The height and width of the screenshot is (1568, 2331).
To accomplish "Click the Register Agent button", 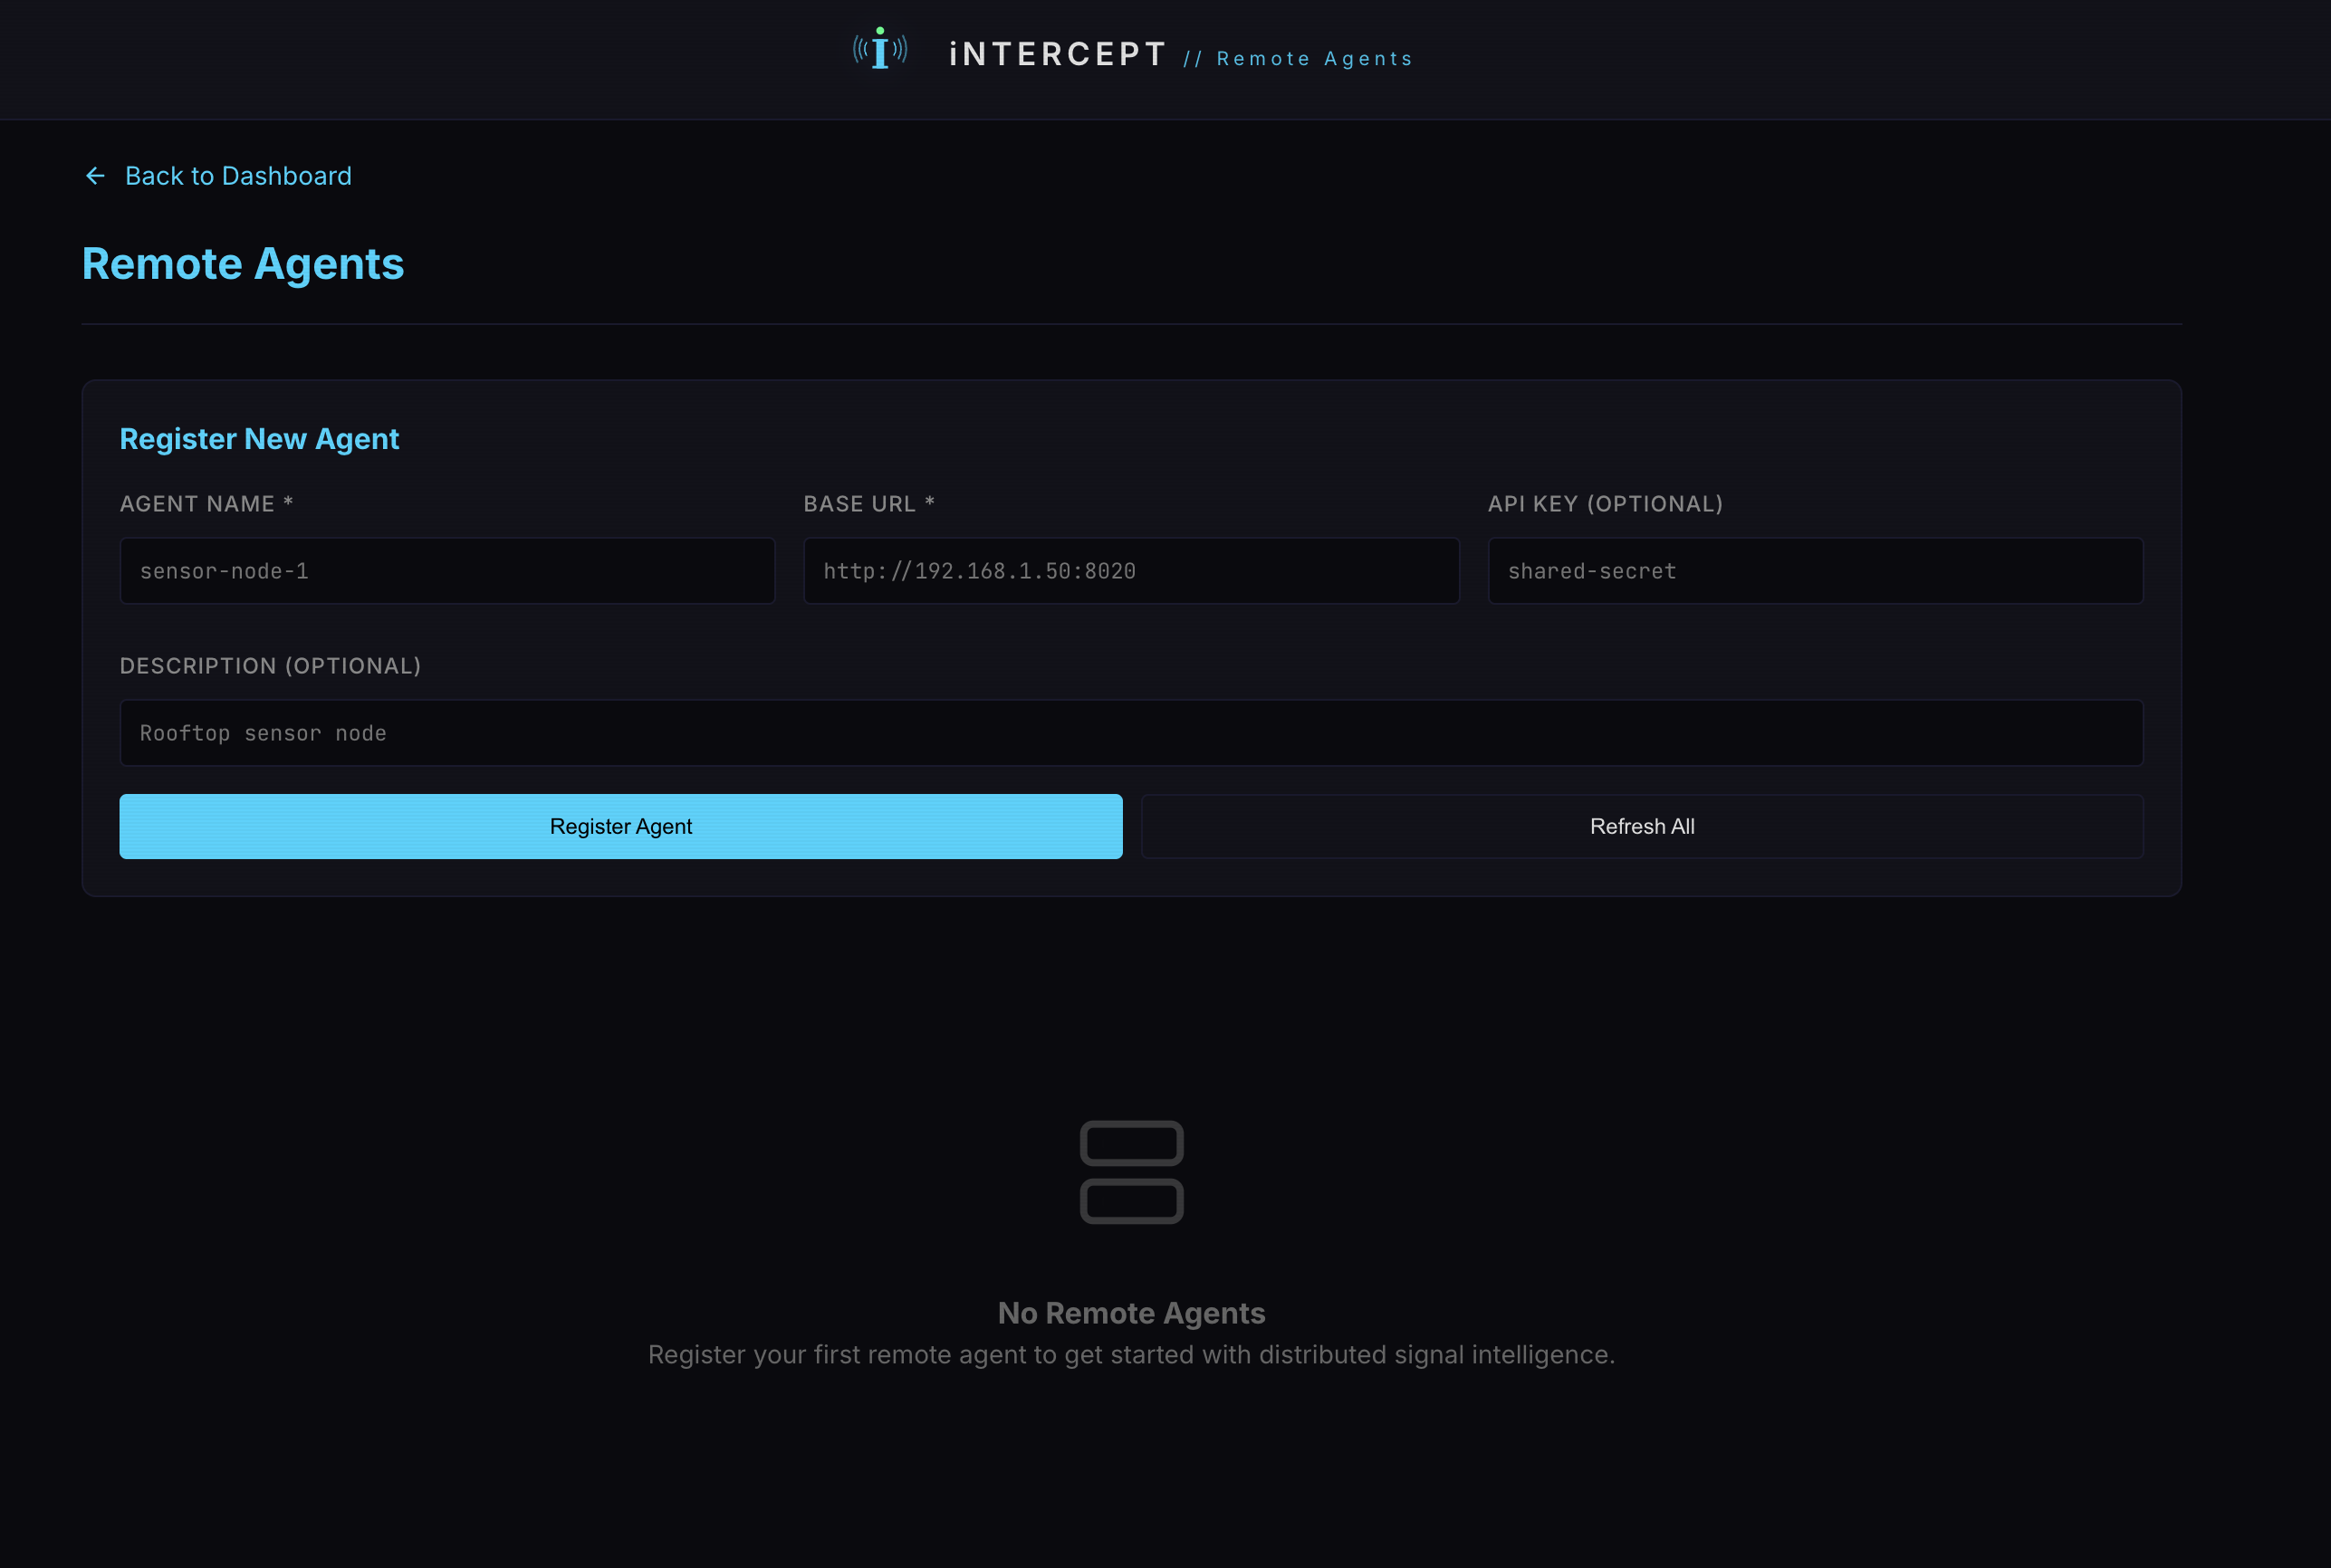I will coord(620,826).
